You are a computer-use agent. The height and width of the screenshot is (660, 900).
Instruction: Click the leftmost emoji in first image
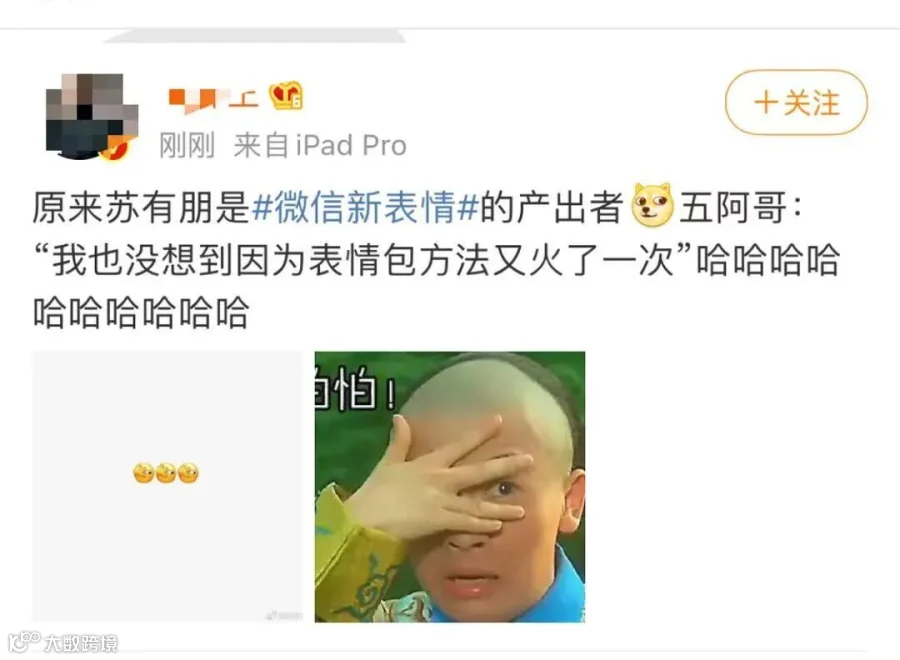tap(143, 473)
